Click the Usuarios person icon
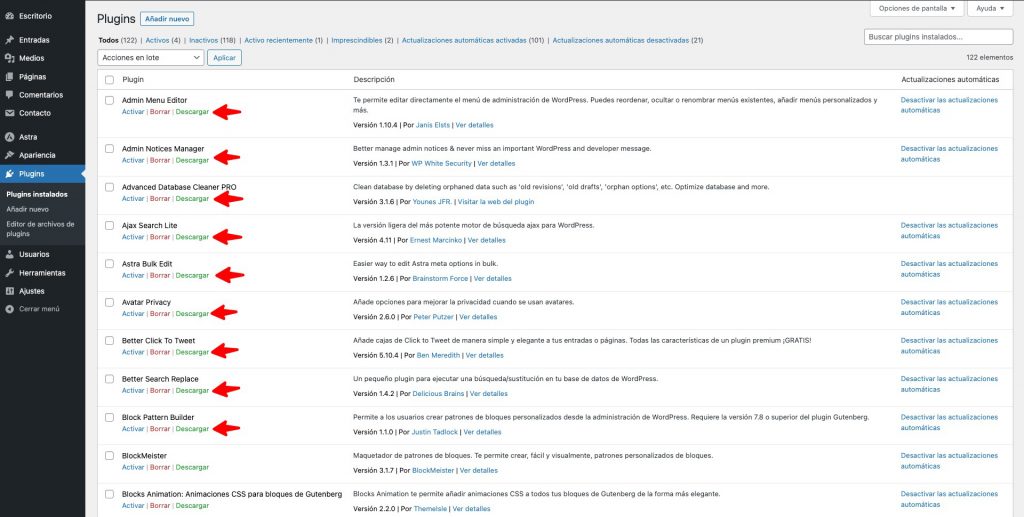Screen dimensions: 1024x517 9,254
